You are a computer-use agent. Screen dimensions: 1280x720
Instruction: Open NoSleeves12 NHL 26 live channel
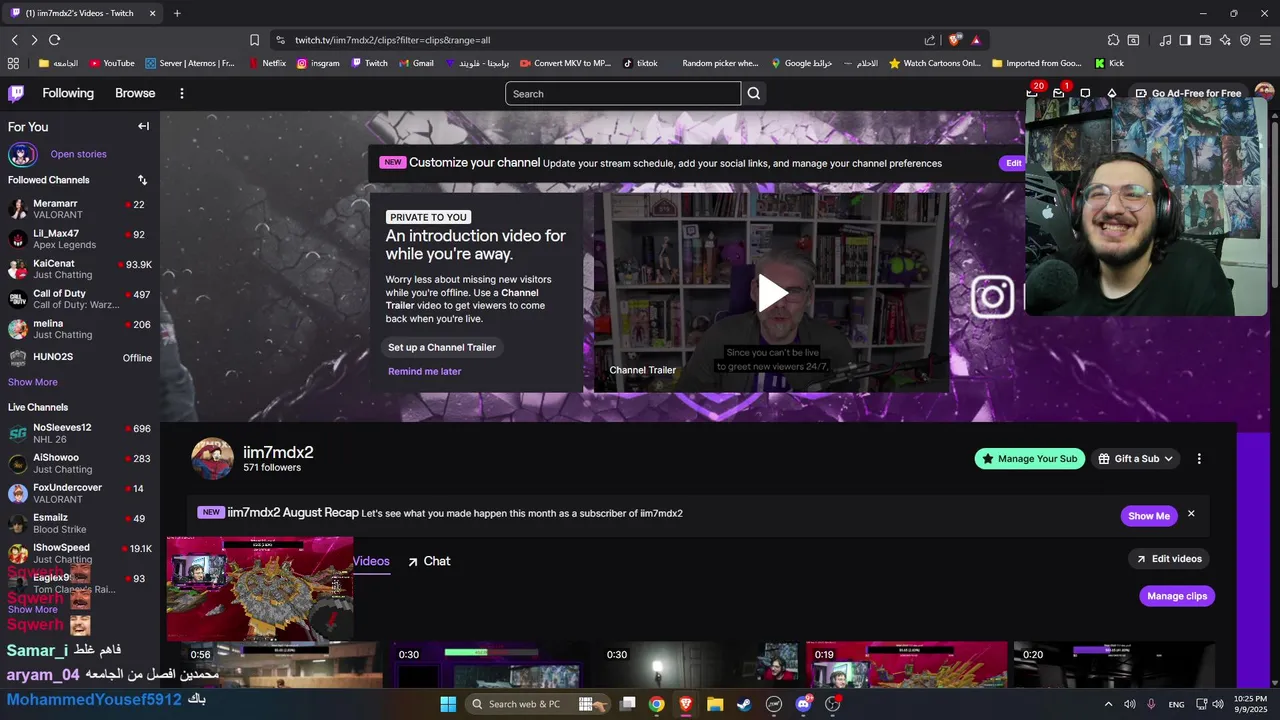(80, 433)
